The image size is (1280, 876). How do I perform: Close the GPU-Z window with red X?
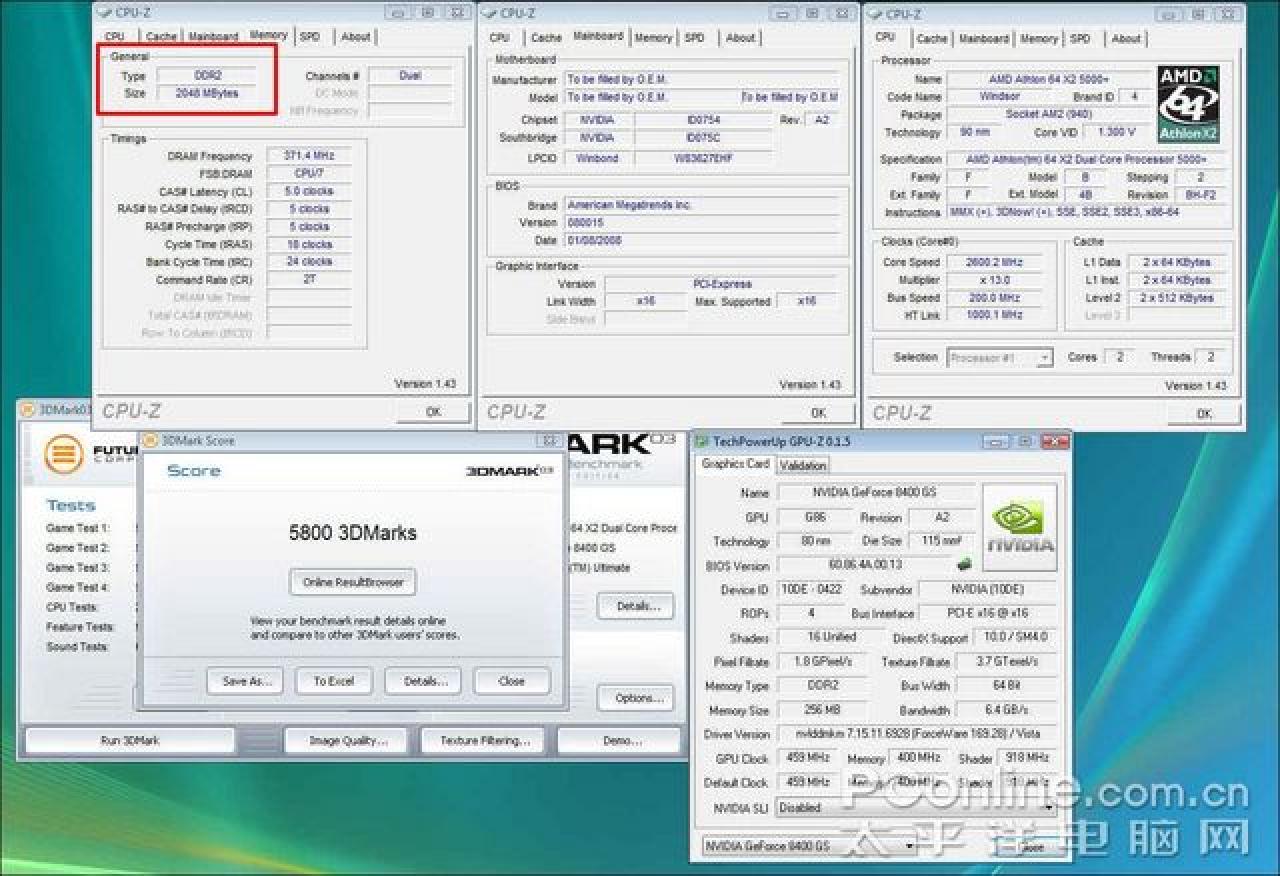click(1054, 441)
